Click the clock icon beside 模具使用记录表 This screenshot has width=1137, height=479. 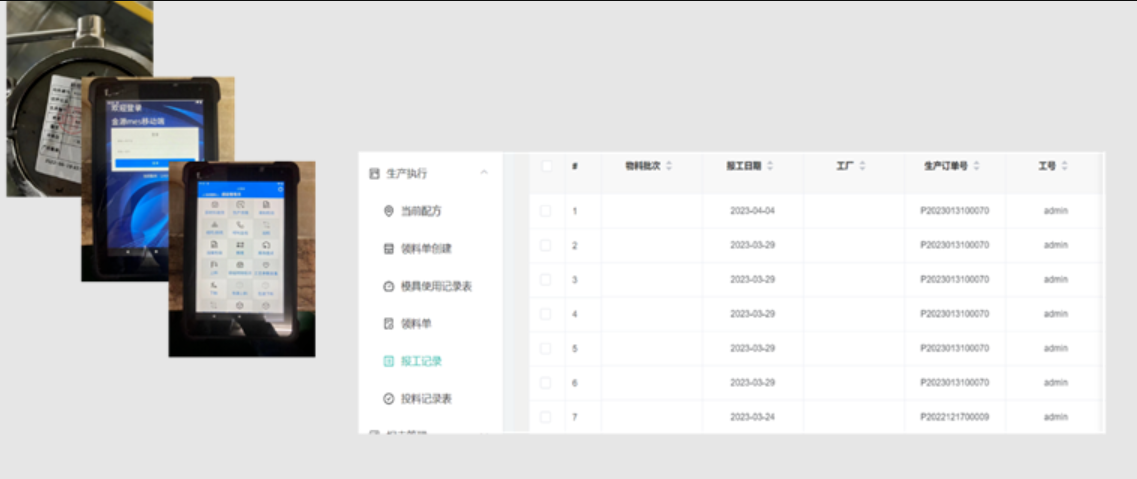(388, 286)
